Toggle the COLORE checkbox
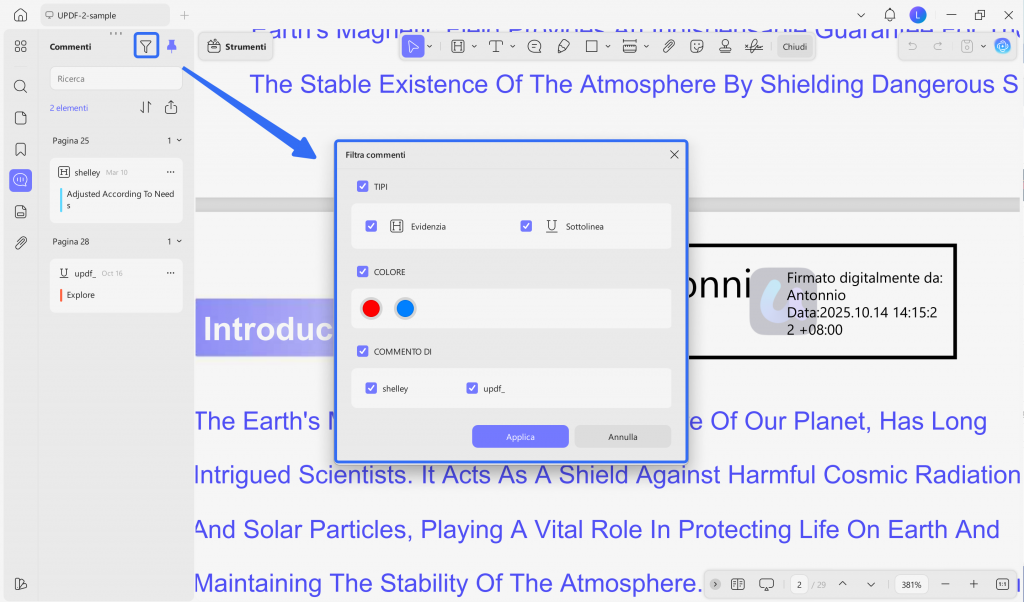The image size is (1024, 602). [362, 271]
